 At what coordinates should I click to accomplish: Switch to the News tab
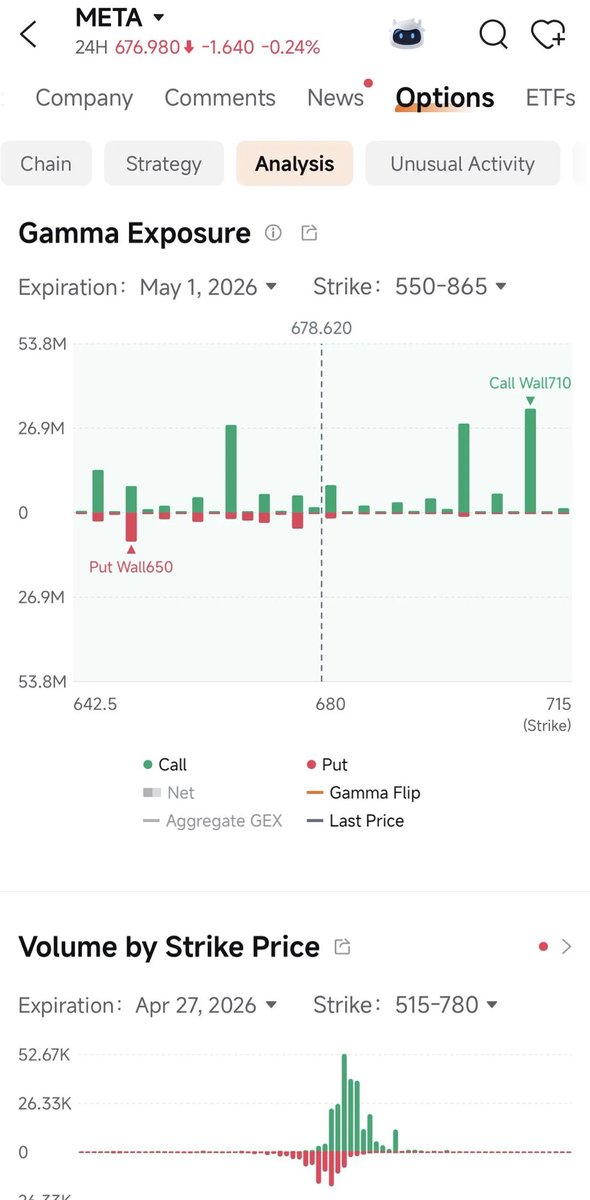click(336, 97)
